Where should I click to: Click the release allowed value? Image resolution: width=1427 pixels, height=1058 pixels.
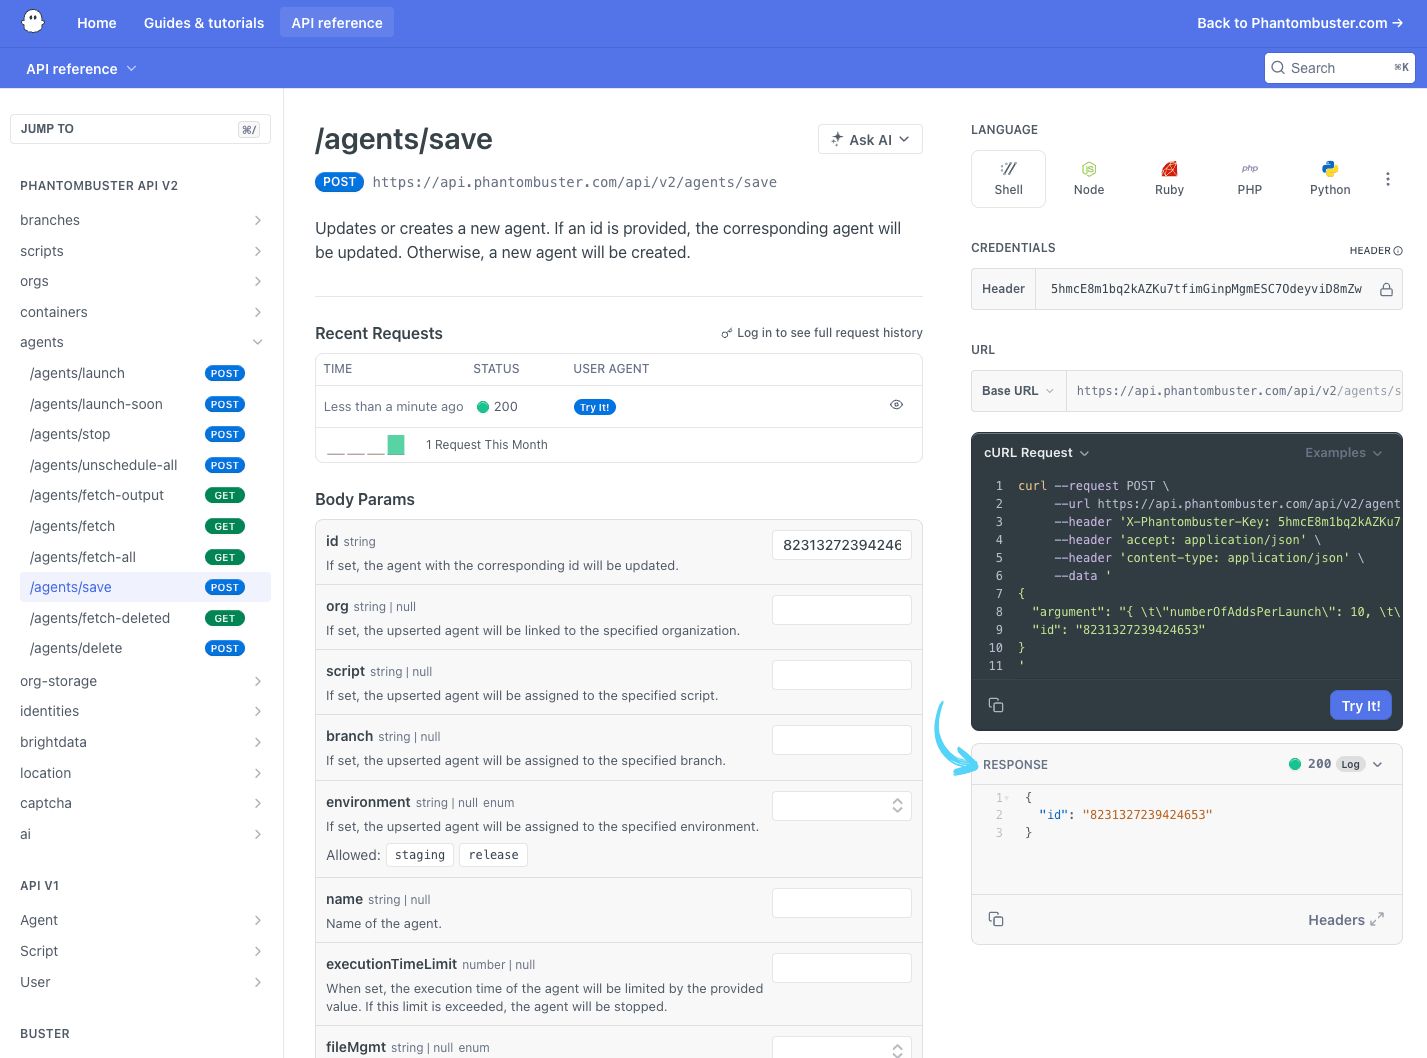(x=494, y=855)
